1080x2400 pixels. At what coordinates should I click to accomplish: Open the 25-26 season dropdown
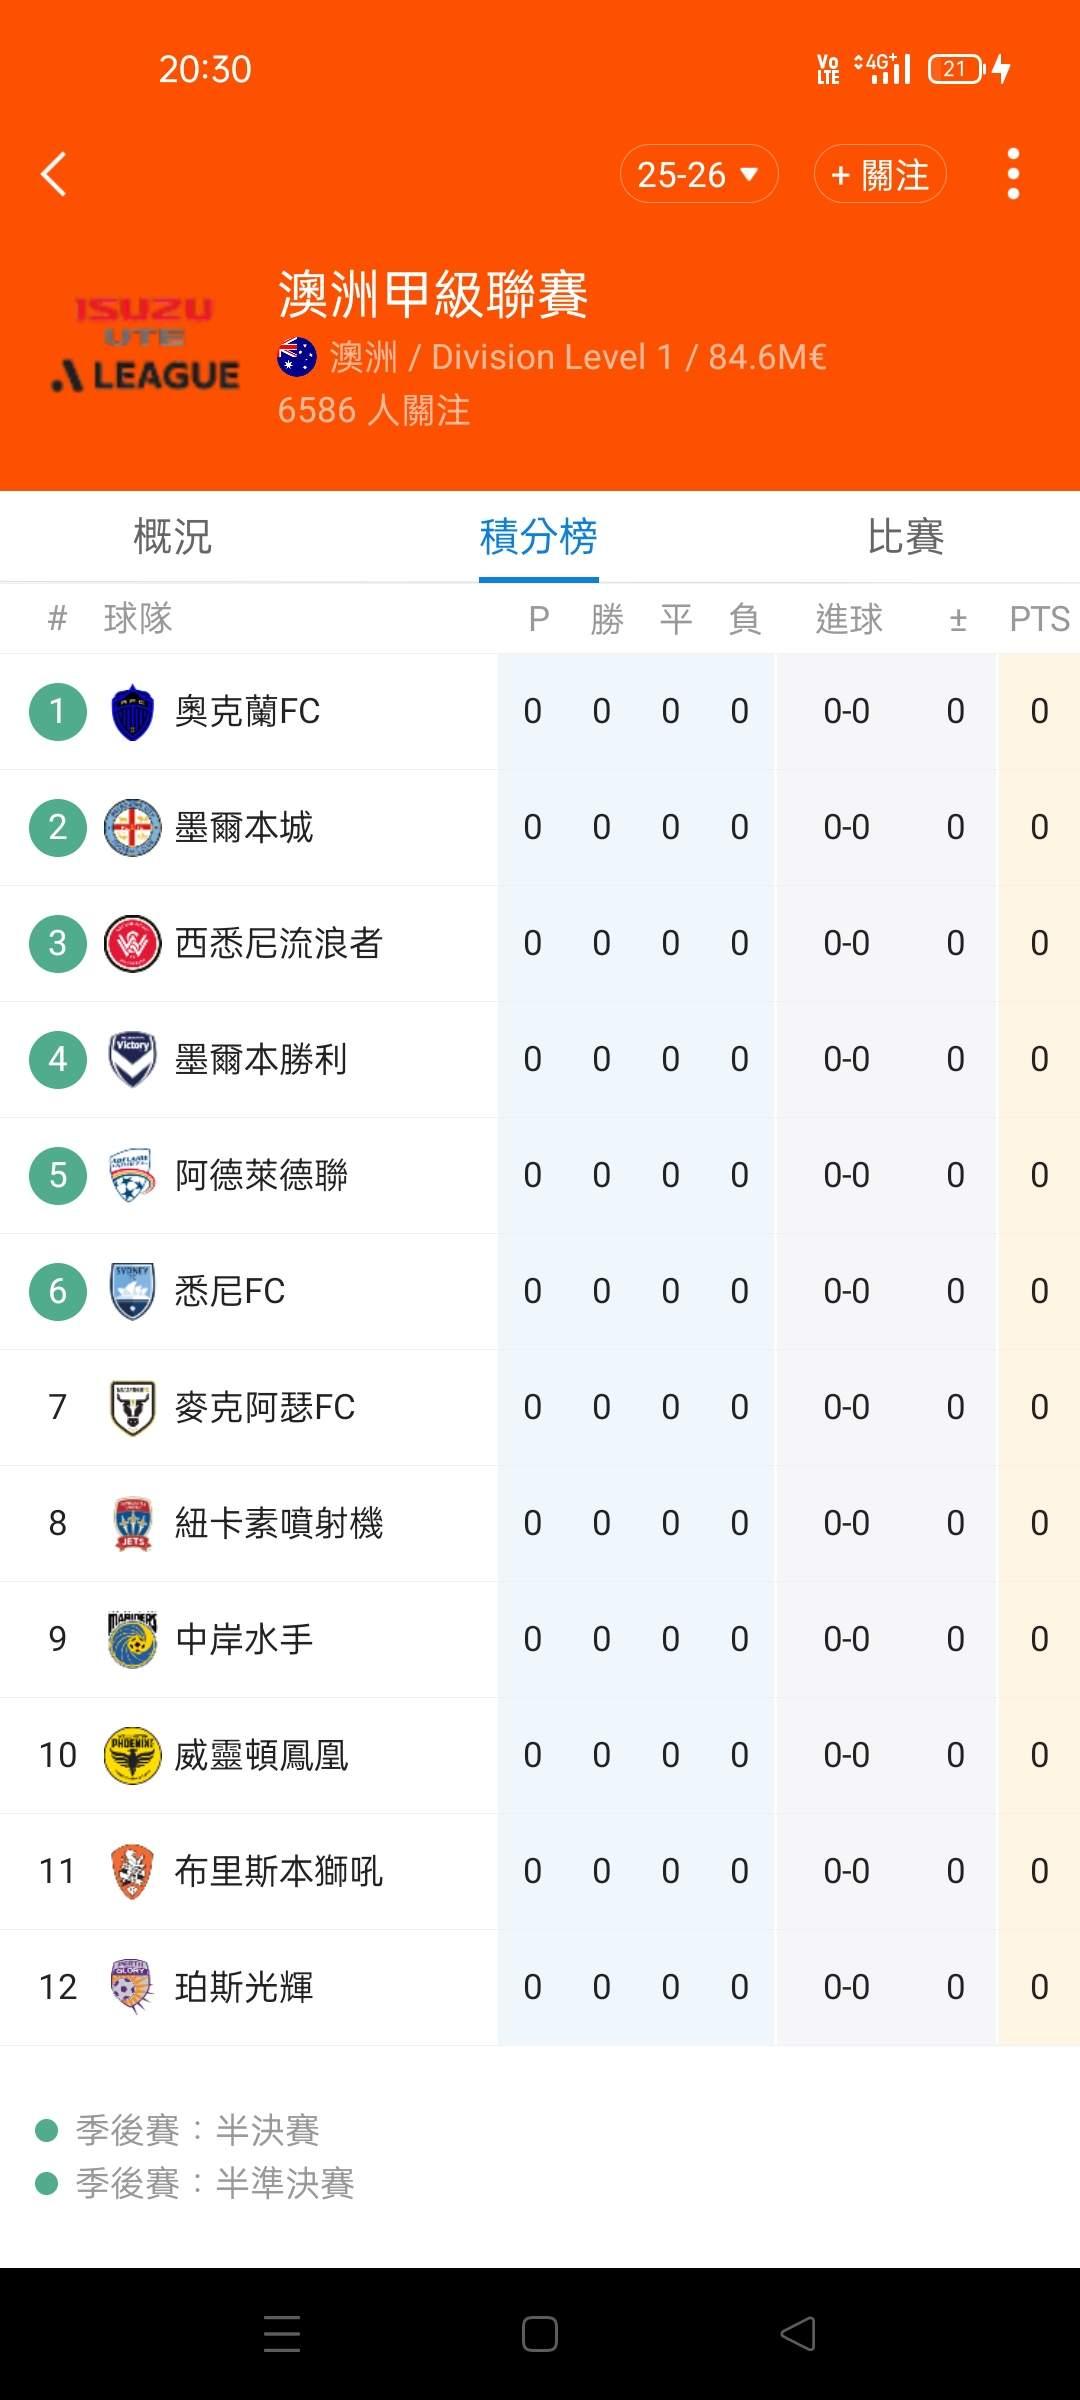click(x=698, y=175)
